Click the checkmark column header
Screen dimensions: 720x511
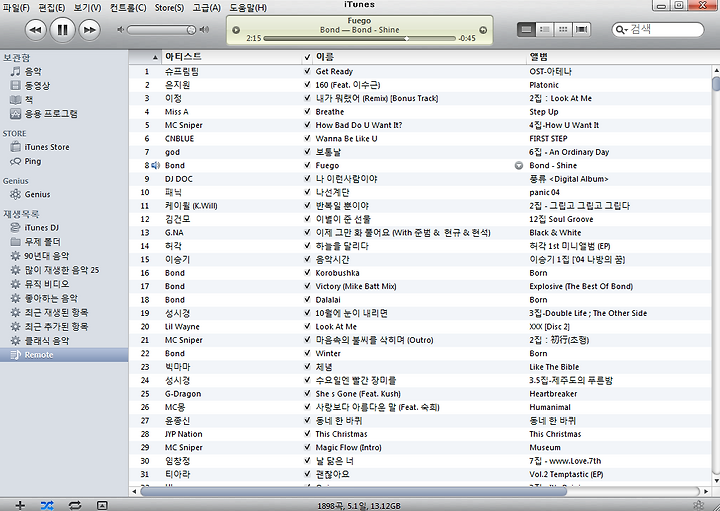pyautogui.click(x=307, y=57)
